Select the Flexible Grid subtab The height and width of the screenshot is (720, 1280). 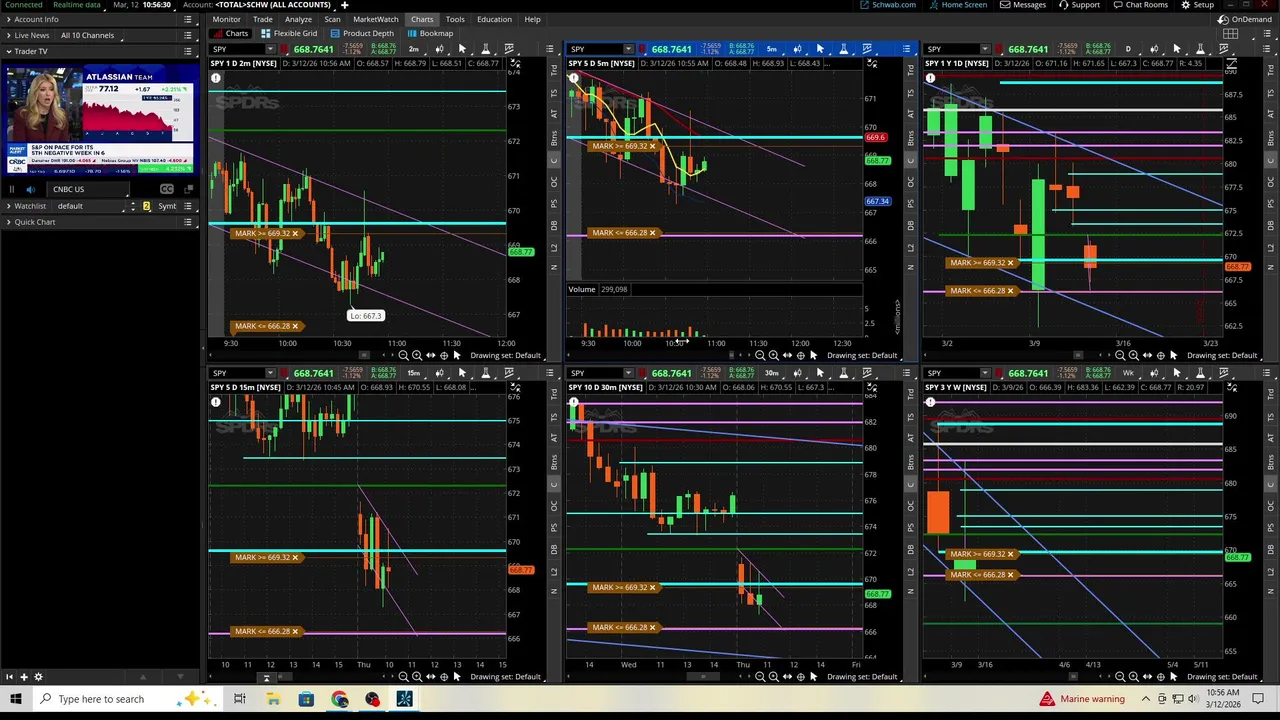click(289, 33)
